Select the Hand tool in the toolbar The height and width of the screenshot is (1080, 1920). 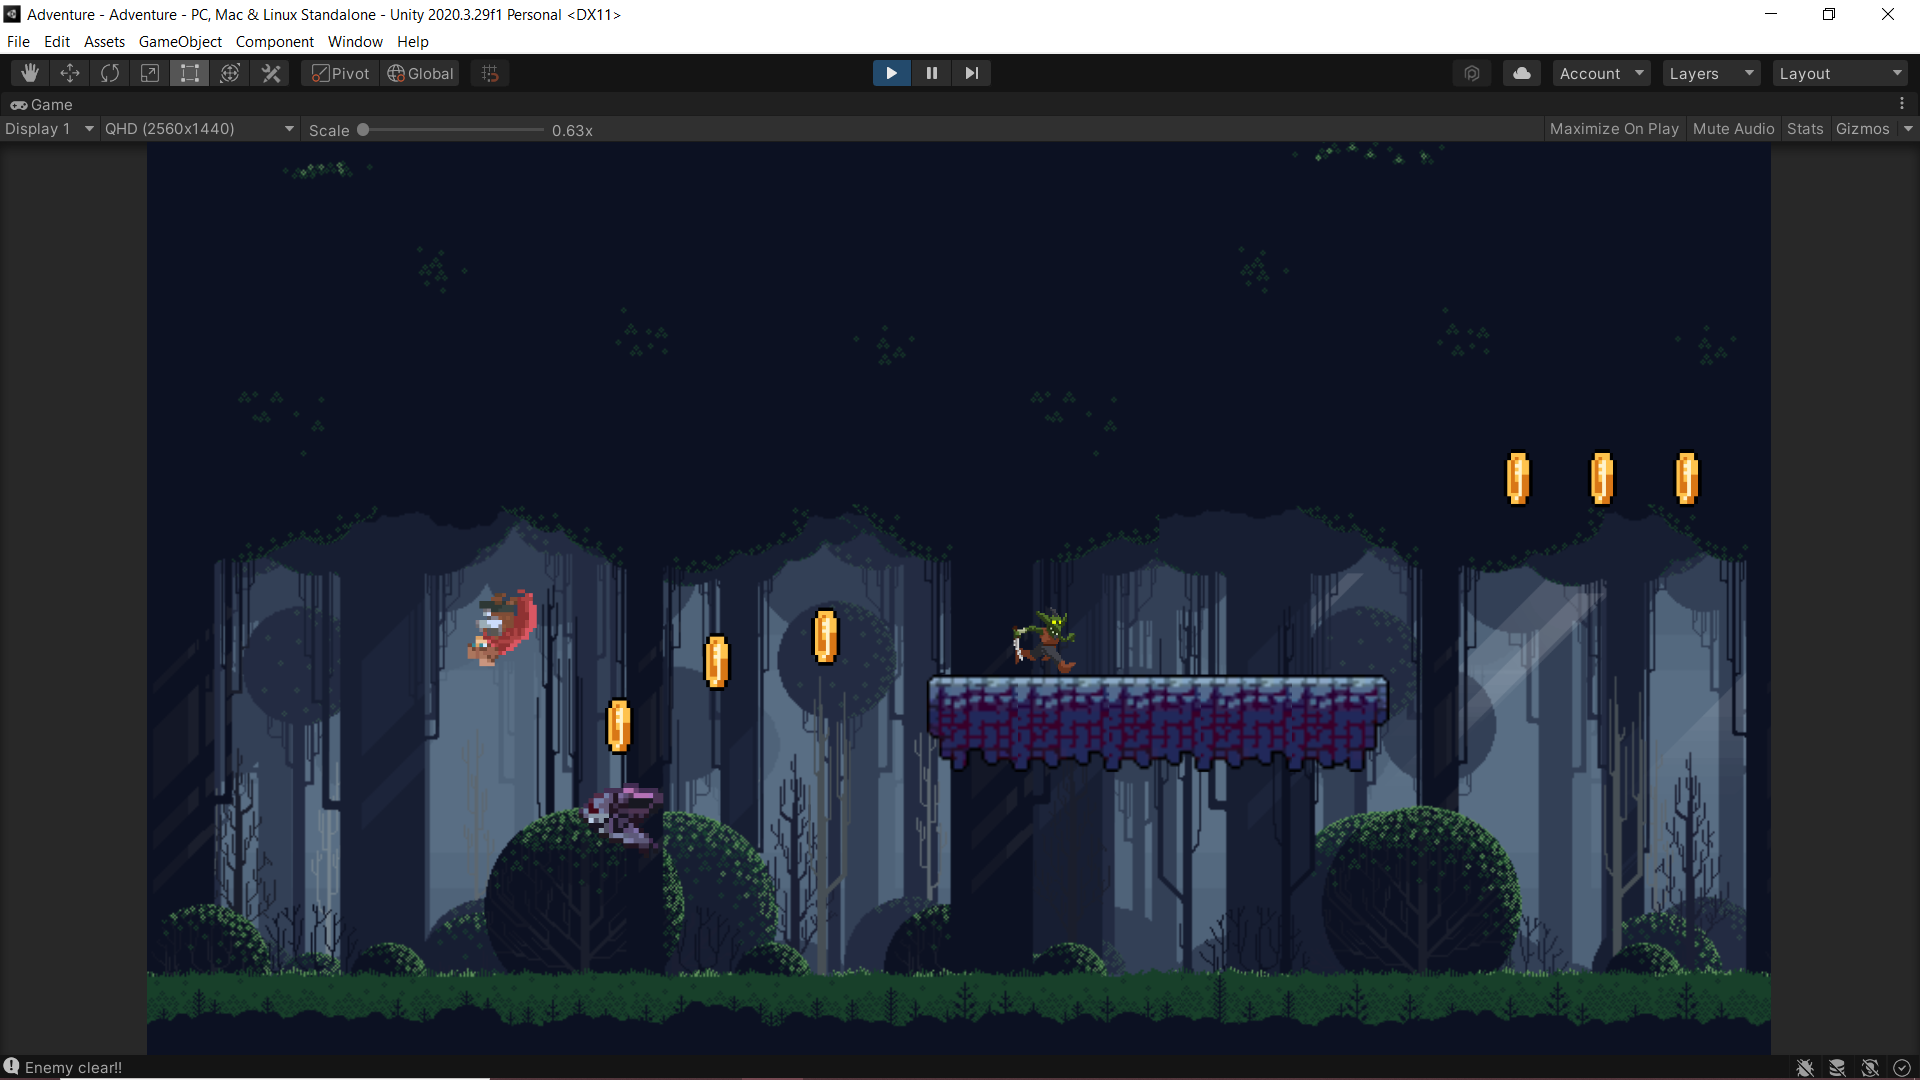[28, 72]
